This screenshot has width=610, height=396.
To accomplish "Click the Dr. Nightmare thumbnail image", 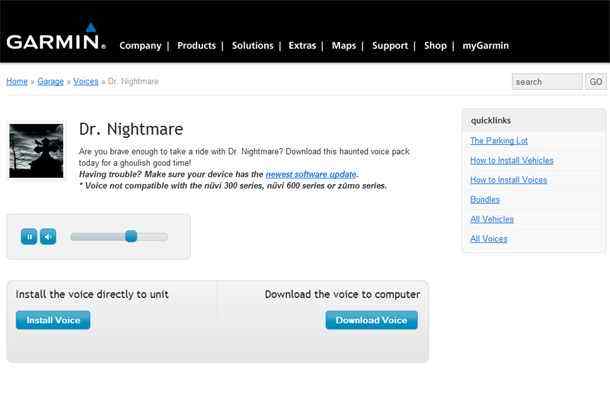I will [36, 151].
